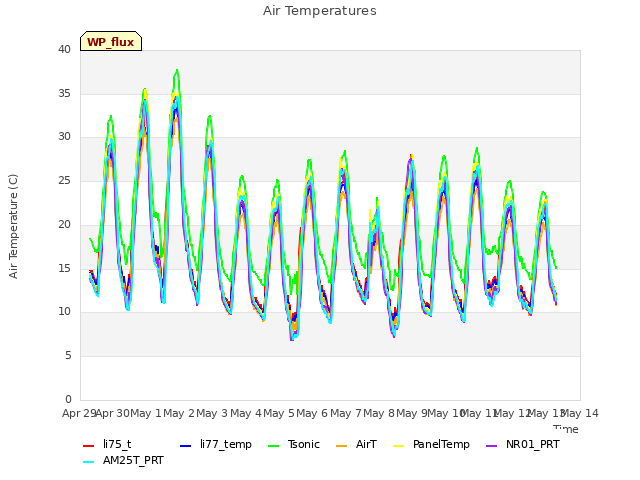Click the Time x-axis title
Image resolution: width=640 pixels, height=480 pixels.
pos(566,429)
